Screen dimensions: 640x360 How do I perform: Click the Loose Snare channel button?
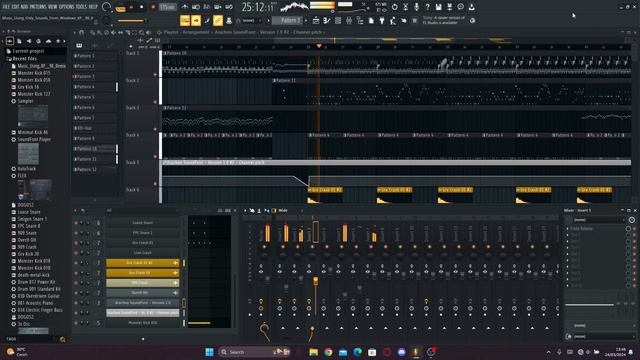coord(142,223)
